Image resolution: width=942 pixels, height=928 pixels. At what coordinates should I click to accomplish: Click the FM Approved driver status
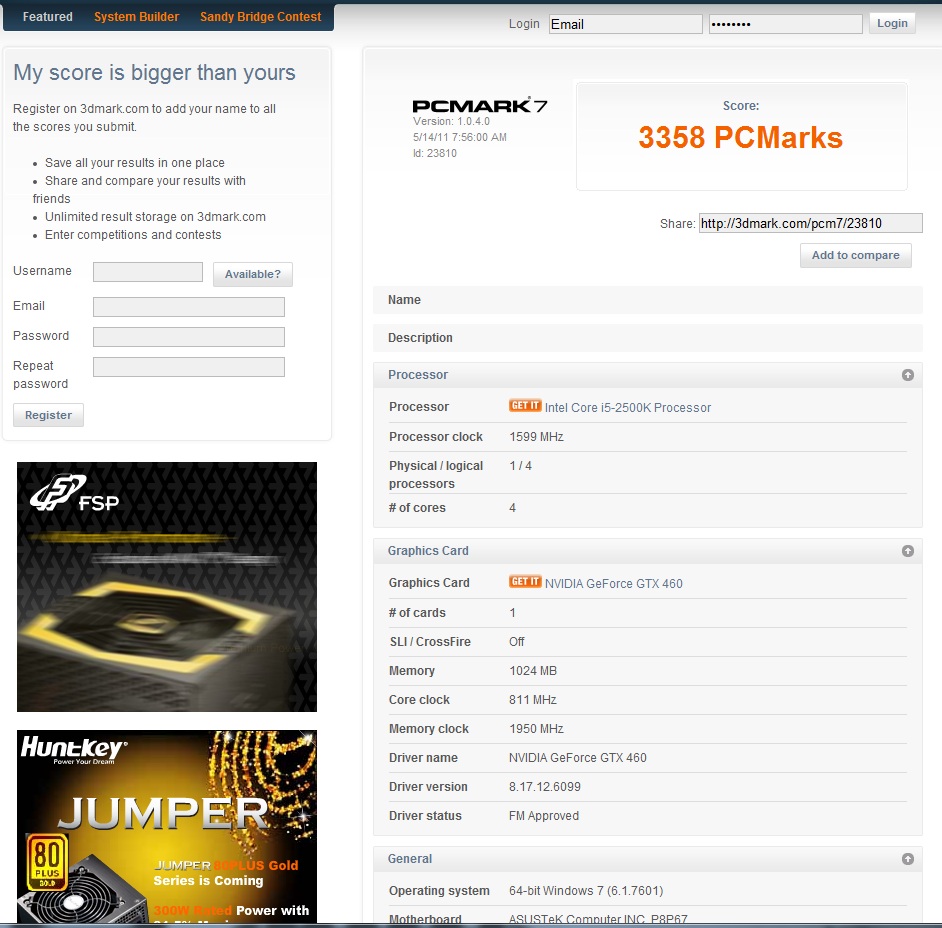[544, 816]
